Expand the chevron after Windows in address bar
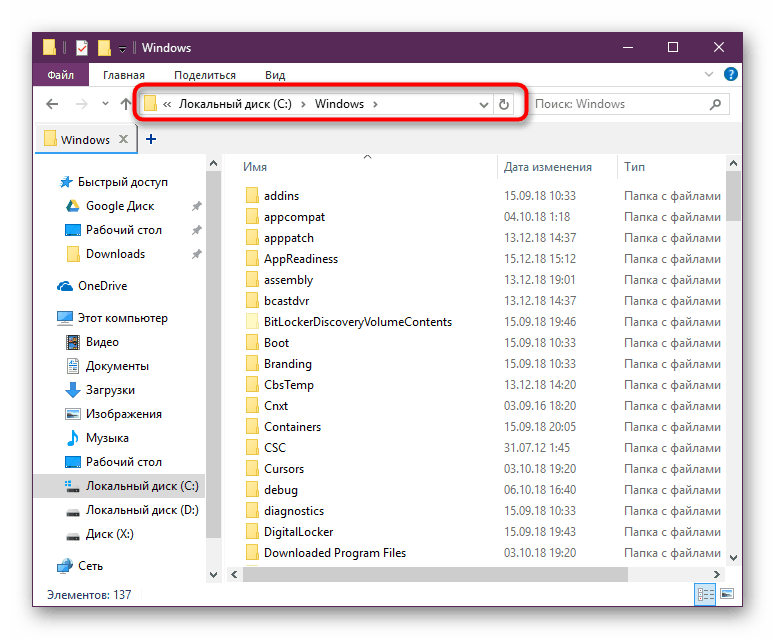775x639 pixels. click(375, 104)
